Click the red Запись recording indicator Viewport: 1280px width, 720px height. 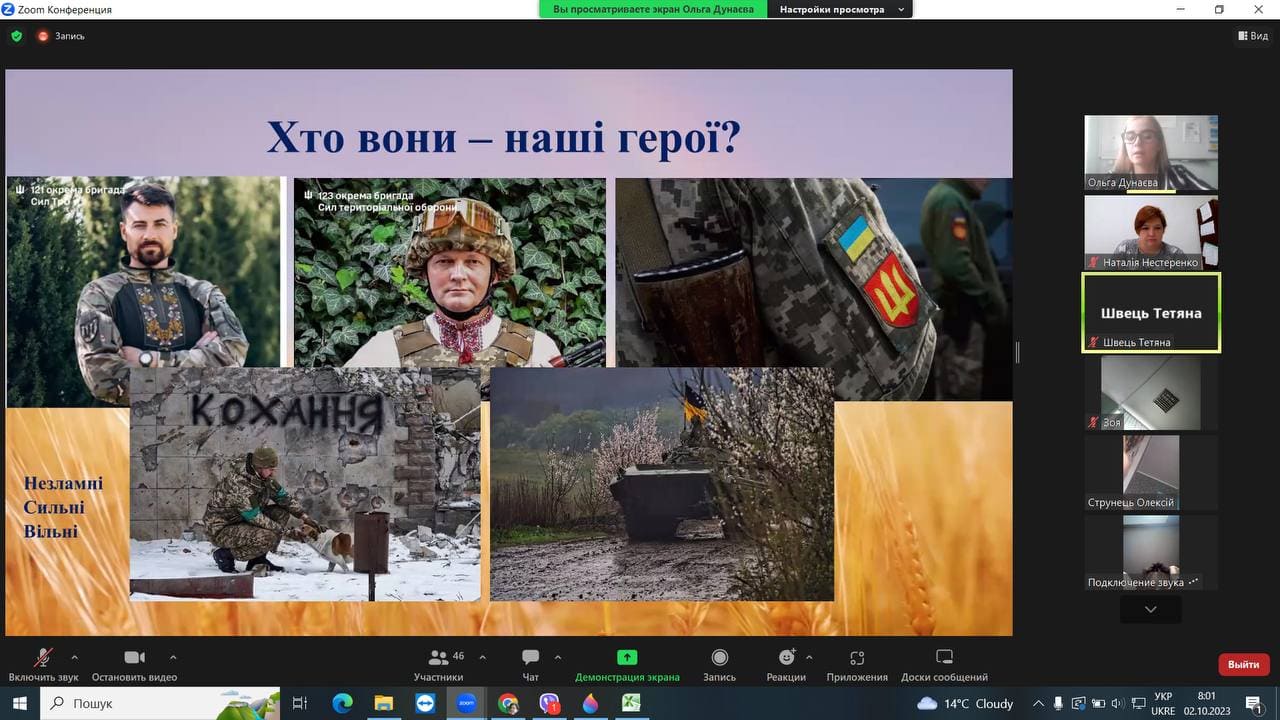(62, 36)
